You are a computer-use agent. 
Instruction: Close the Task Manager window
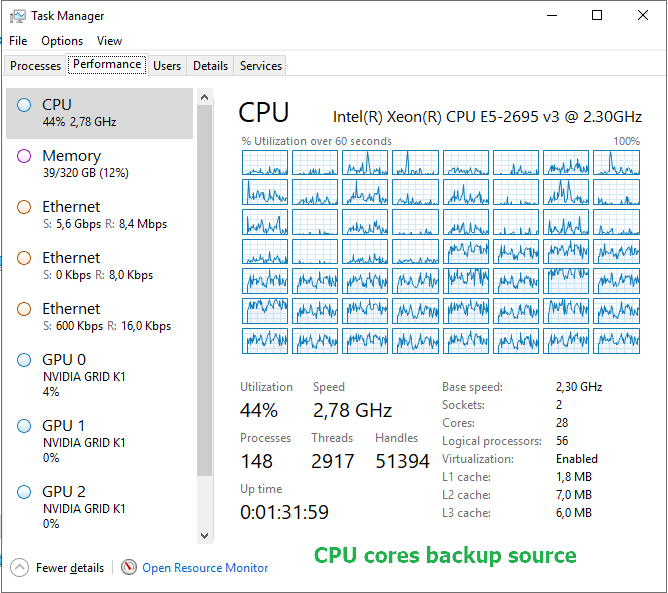[x=642, y=16]
